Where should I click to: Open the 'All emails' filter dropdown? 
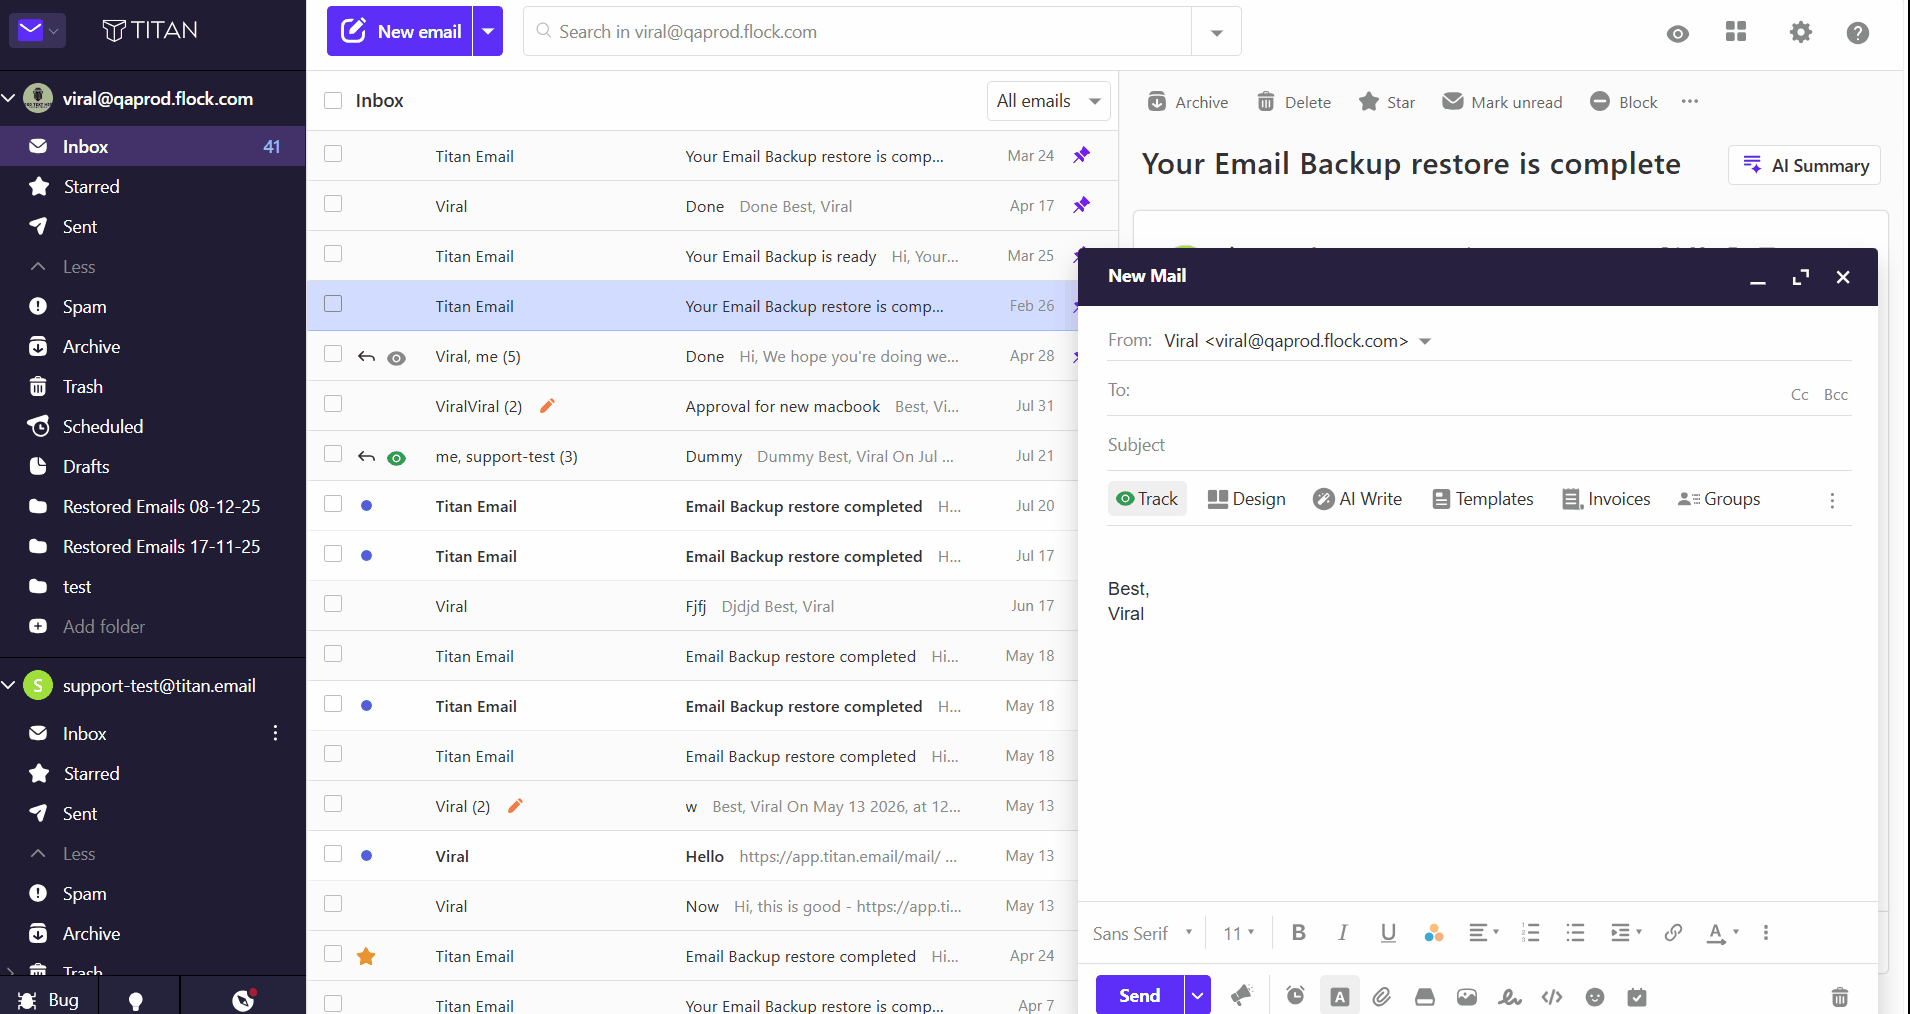(1048, 101)
